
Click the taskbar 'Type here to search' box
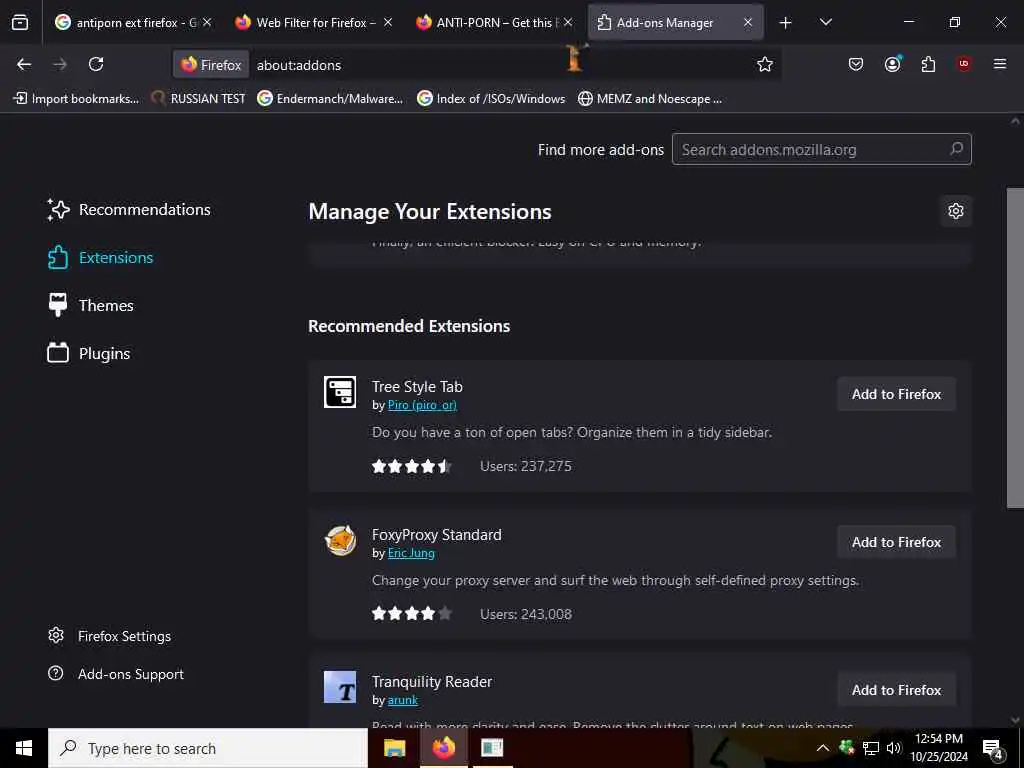click(208, 748)
